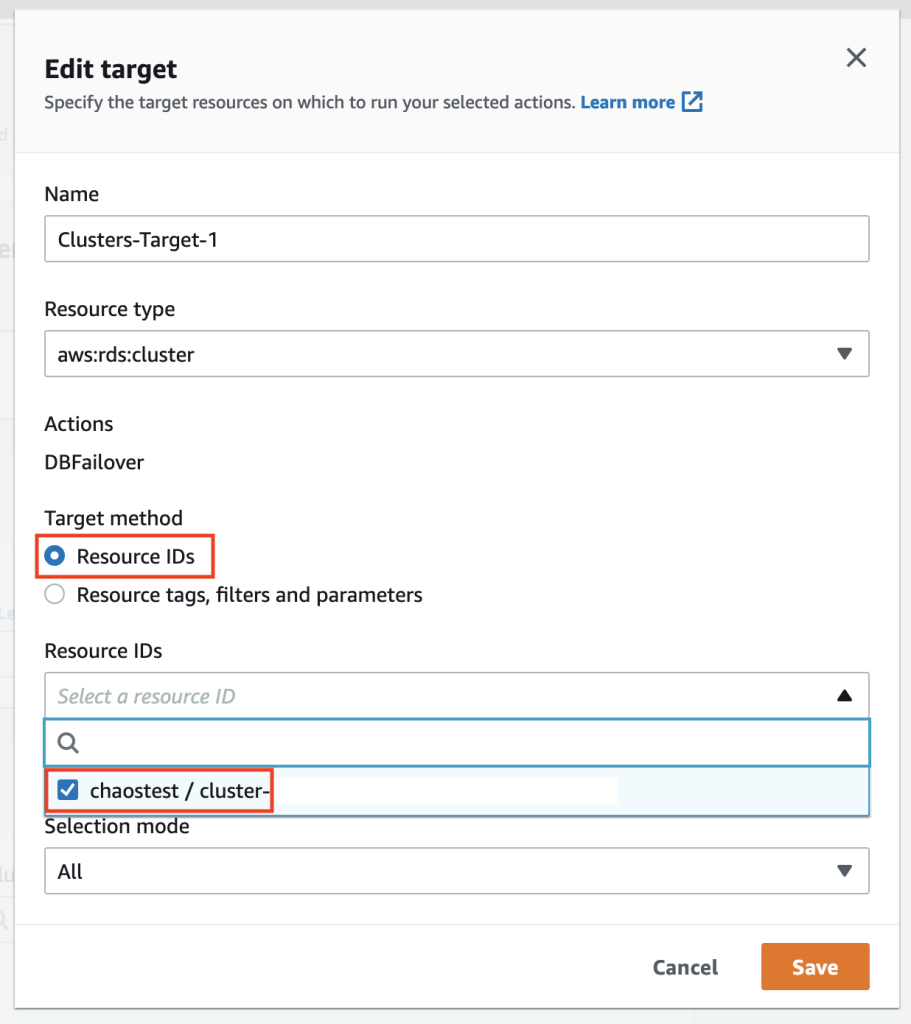Click the dropdown arrow for Selection mode

[x=845, y=870]
